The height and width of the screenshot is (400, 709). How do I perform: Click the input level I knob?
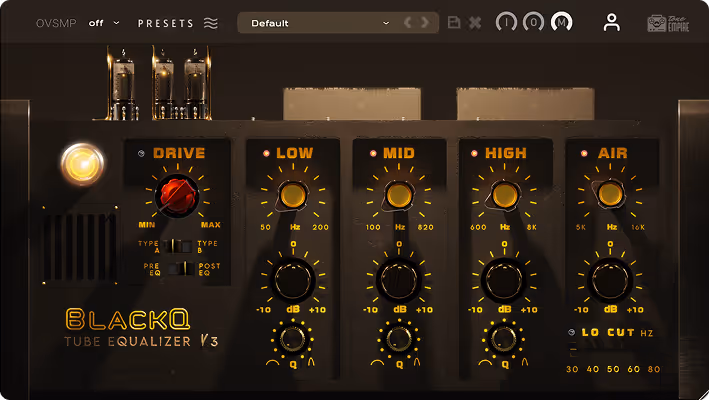pyautogui.click(x=506, y=22)
